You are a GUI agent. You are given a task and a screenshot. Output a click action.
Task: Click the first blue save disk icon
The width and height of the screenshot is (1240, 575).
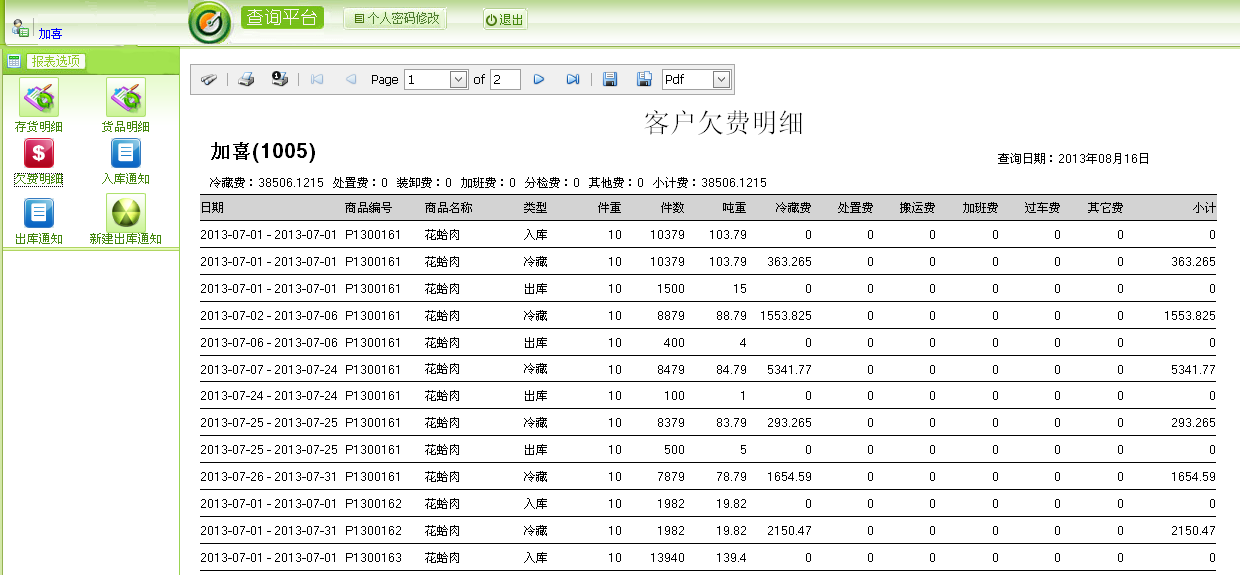(610, 79)
